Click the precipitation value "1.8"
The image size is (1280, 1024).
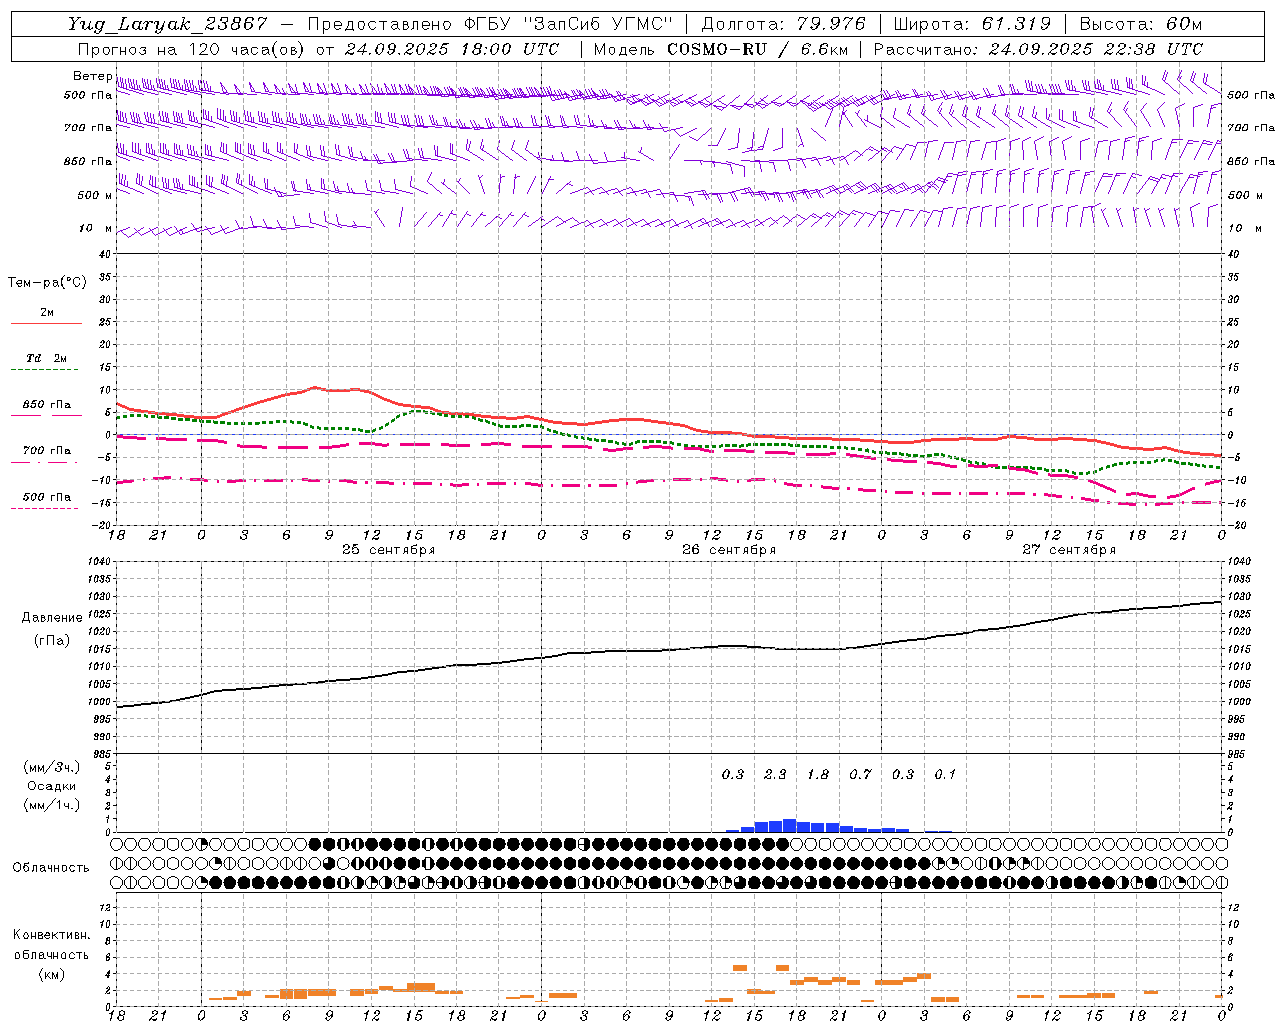coord(818,774)
